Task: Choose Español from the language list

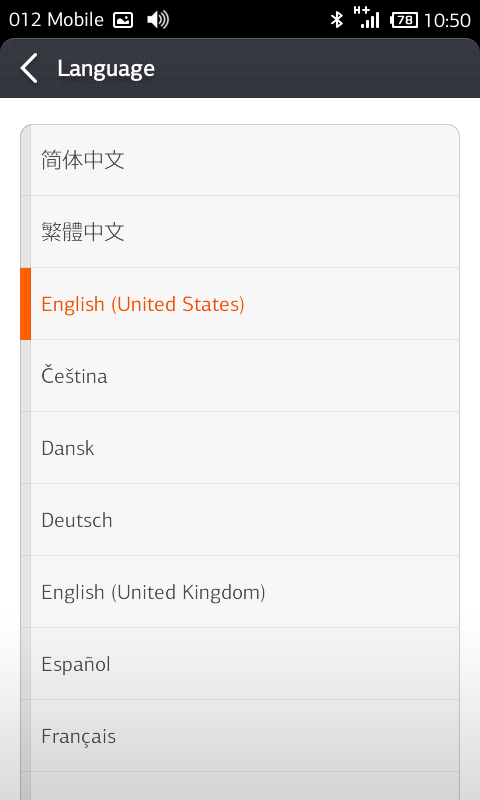Action: coord(240,663)
